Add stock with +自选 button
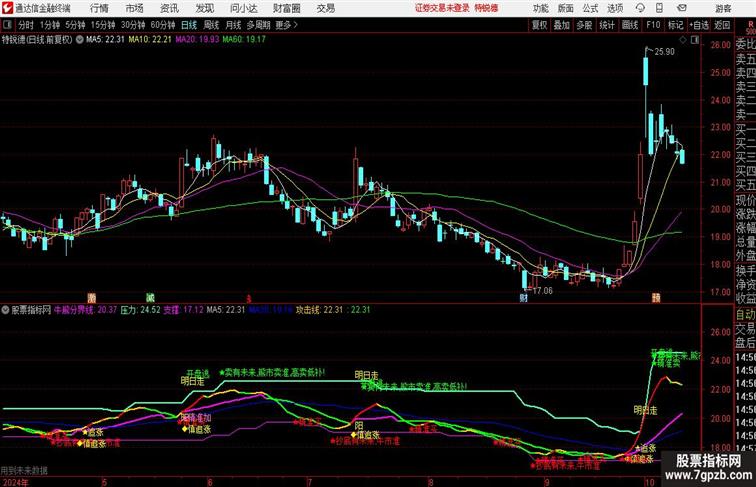756x487 pixels. click(699, 25)
